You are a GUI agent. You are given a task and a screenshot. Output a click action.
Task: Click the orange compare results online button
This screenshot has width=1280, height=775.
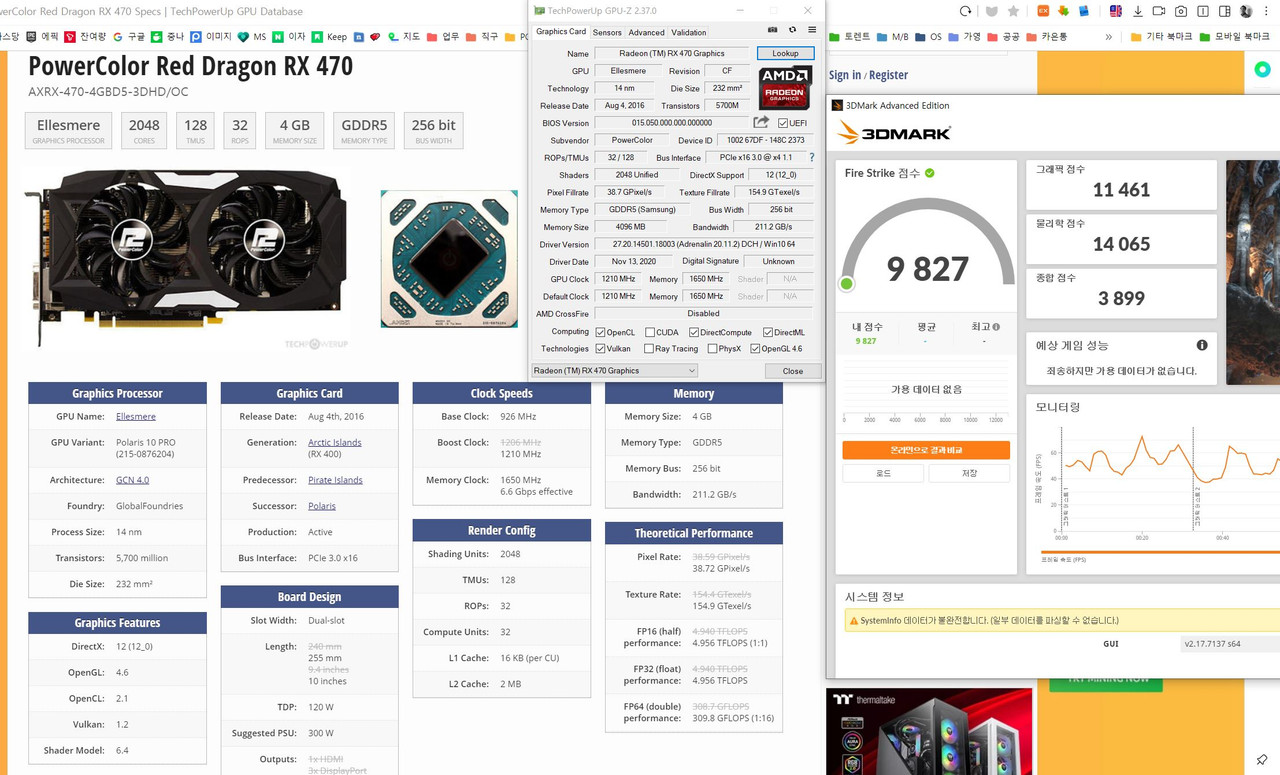pyautogui.click(x=926, y=450)
